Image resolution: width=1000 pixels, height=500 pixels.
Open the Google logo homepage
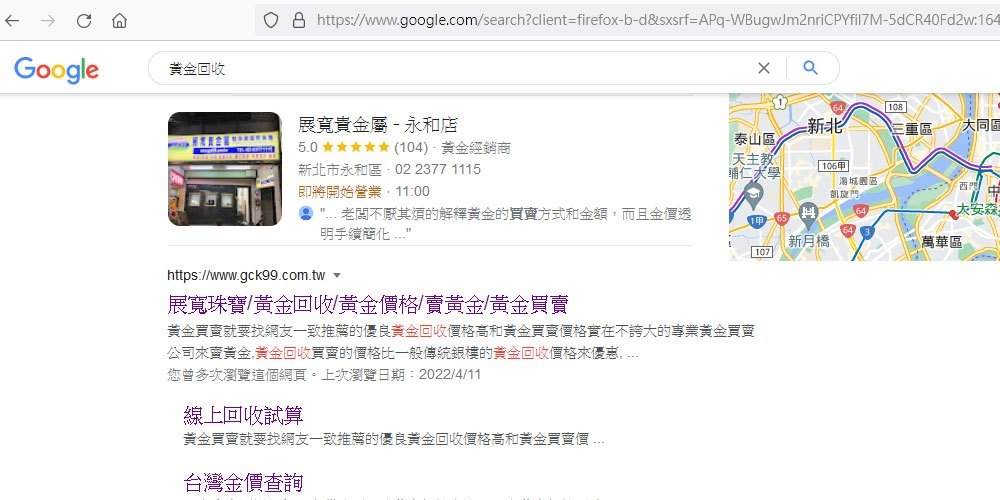click(x=57, y=70)
